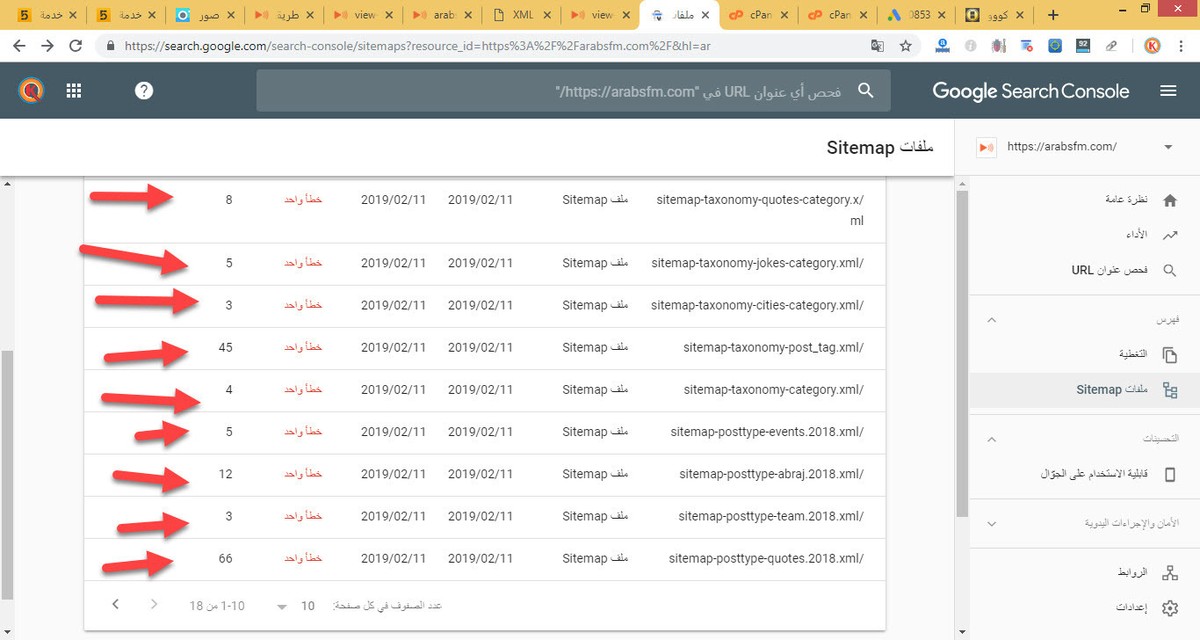Click the URL inspection magnifier icon in sidebar
Image resolution: width=1200 pixels, height=640 pixels.
click(x=1170, y=270)
